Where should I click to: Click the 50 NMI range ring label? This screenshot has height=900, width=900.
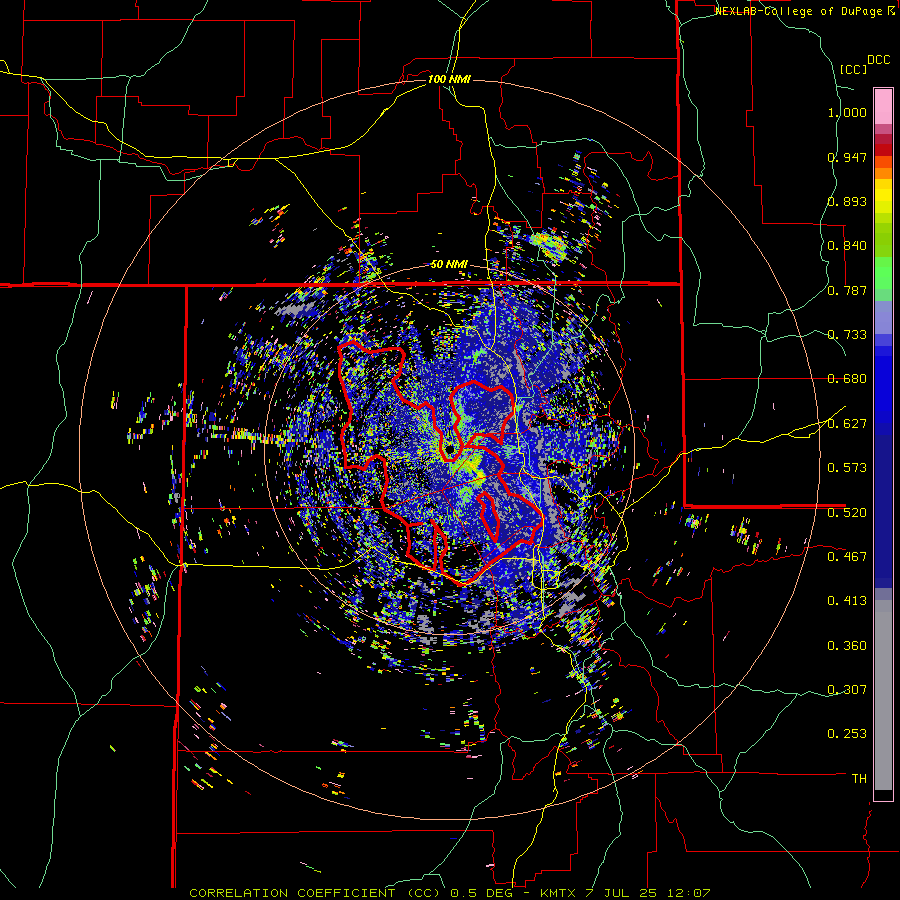[x=449, y=264]
